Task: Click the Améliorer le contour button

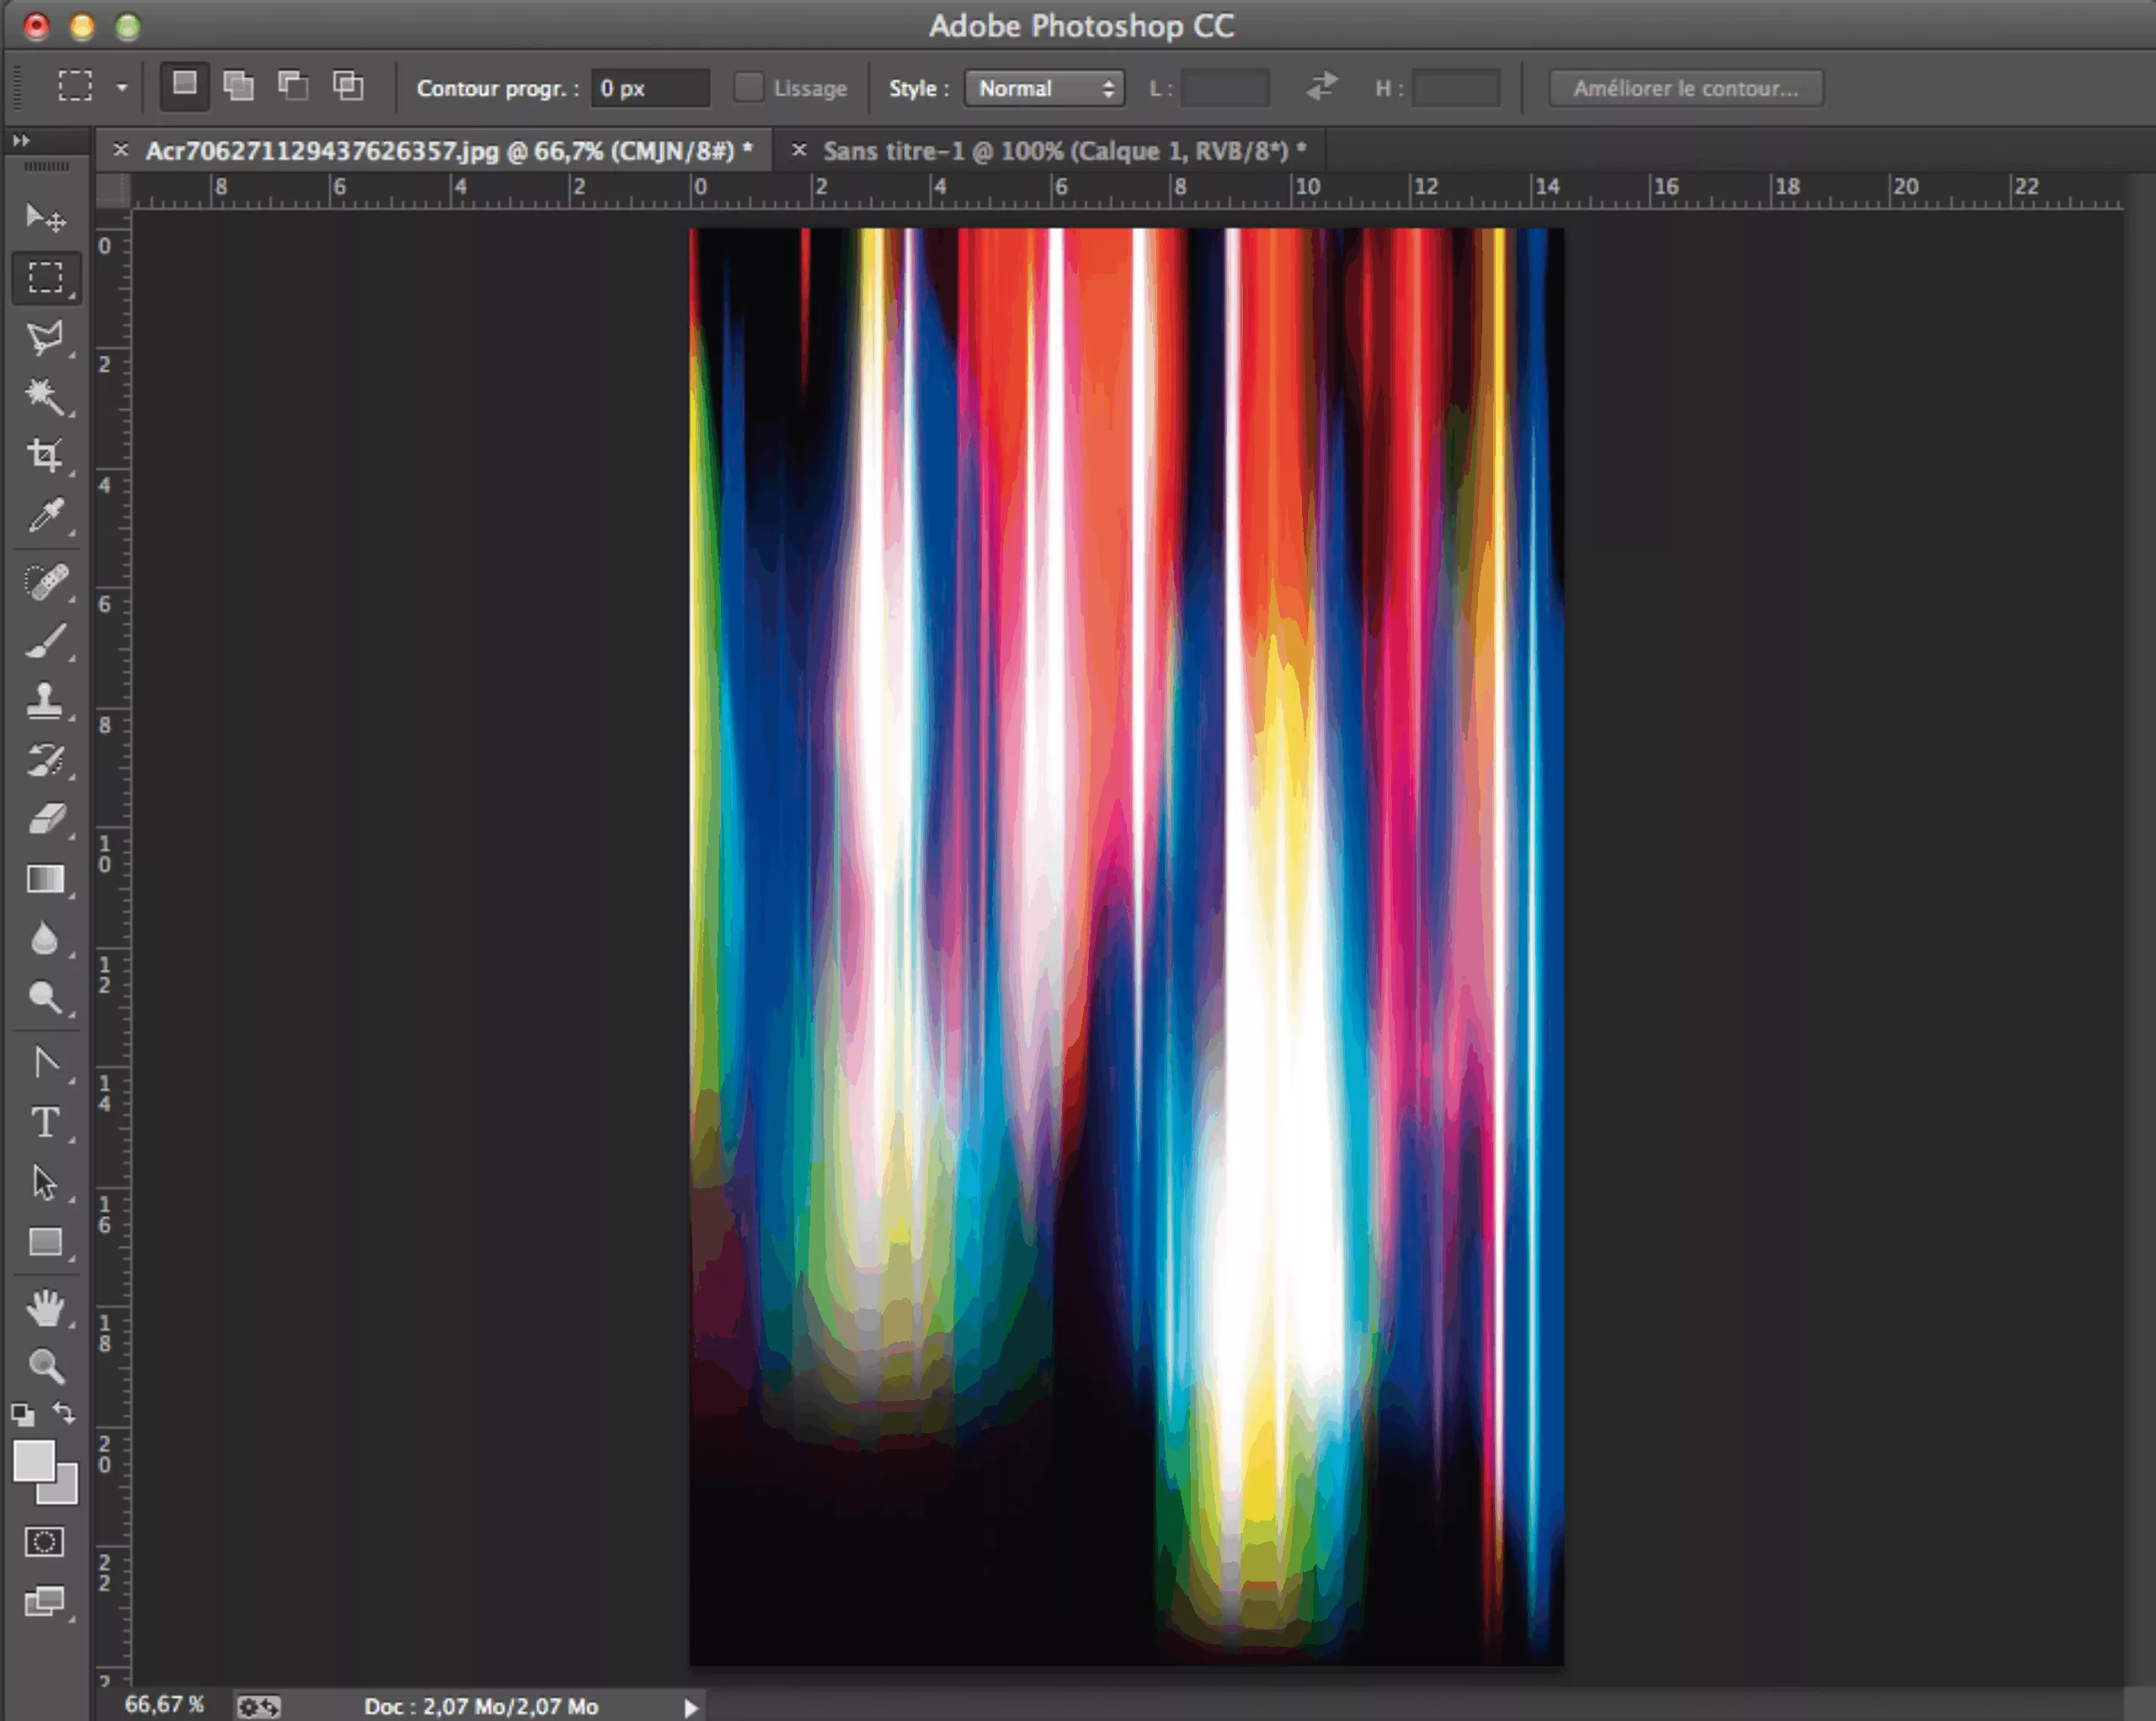Action: (1685, 88)
